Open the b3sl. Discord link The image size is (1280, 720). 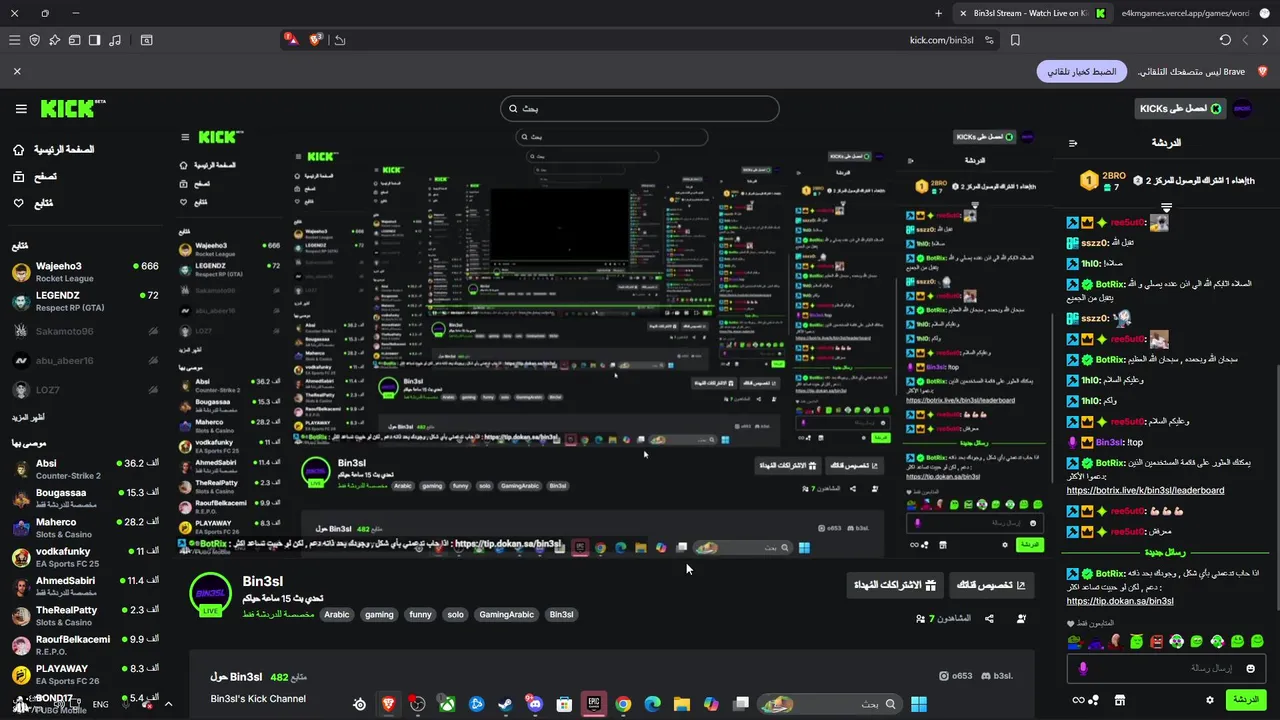coord(997,676)
